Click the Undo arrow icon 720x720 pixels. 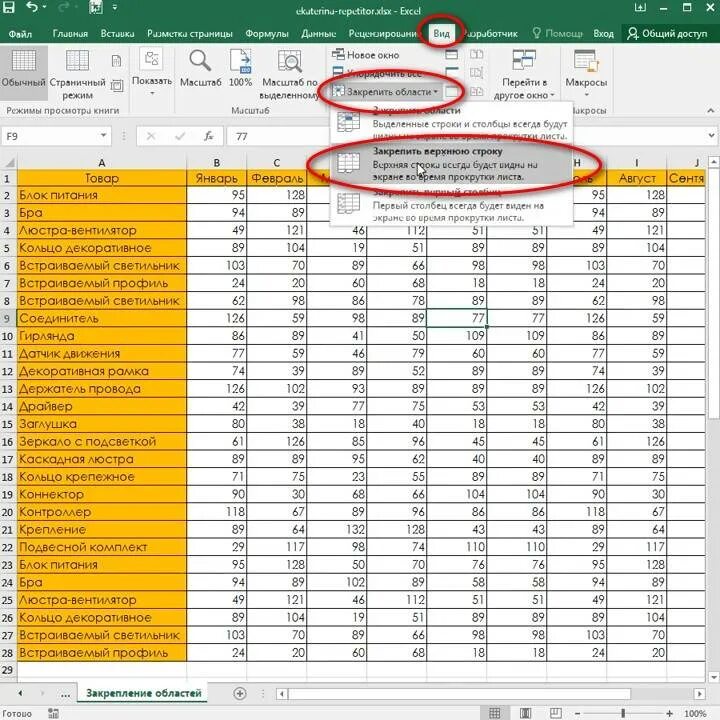click(32, 7)
